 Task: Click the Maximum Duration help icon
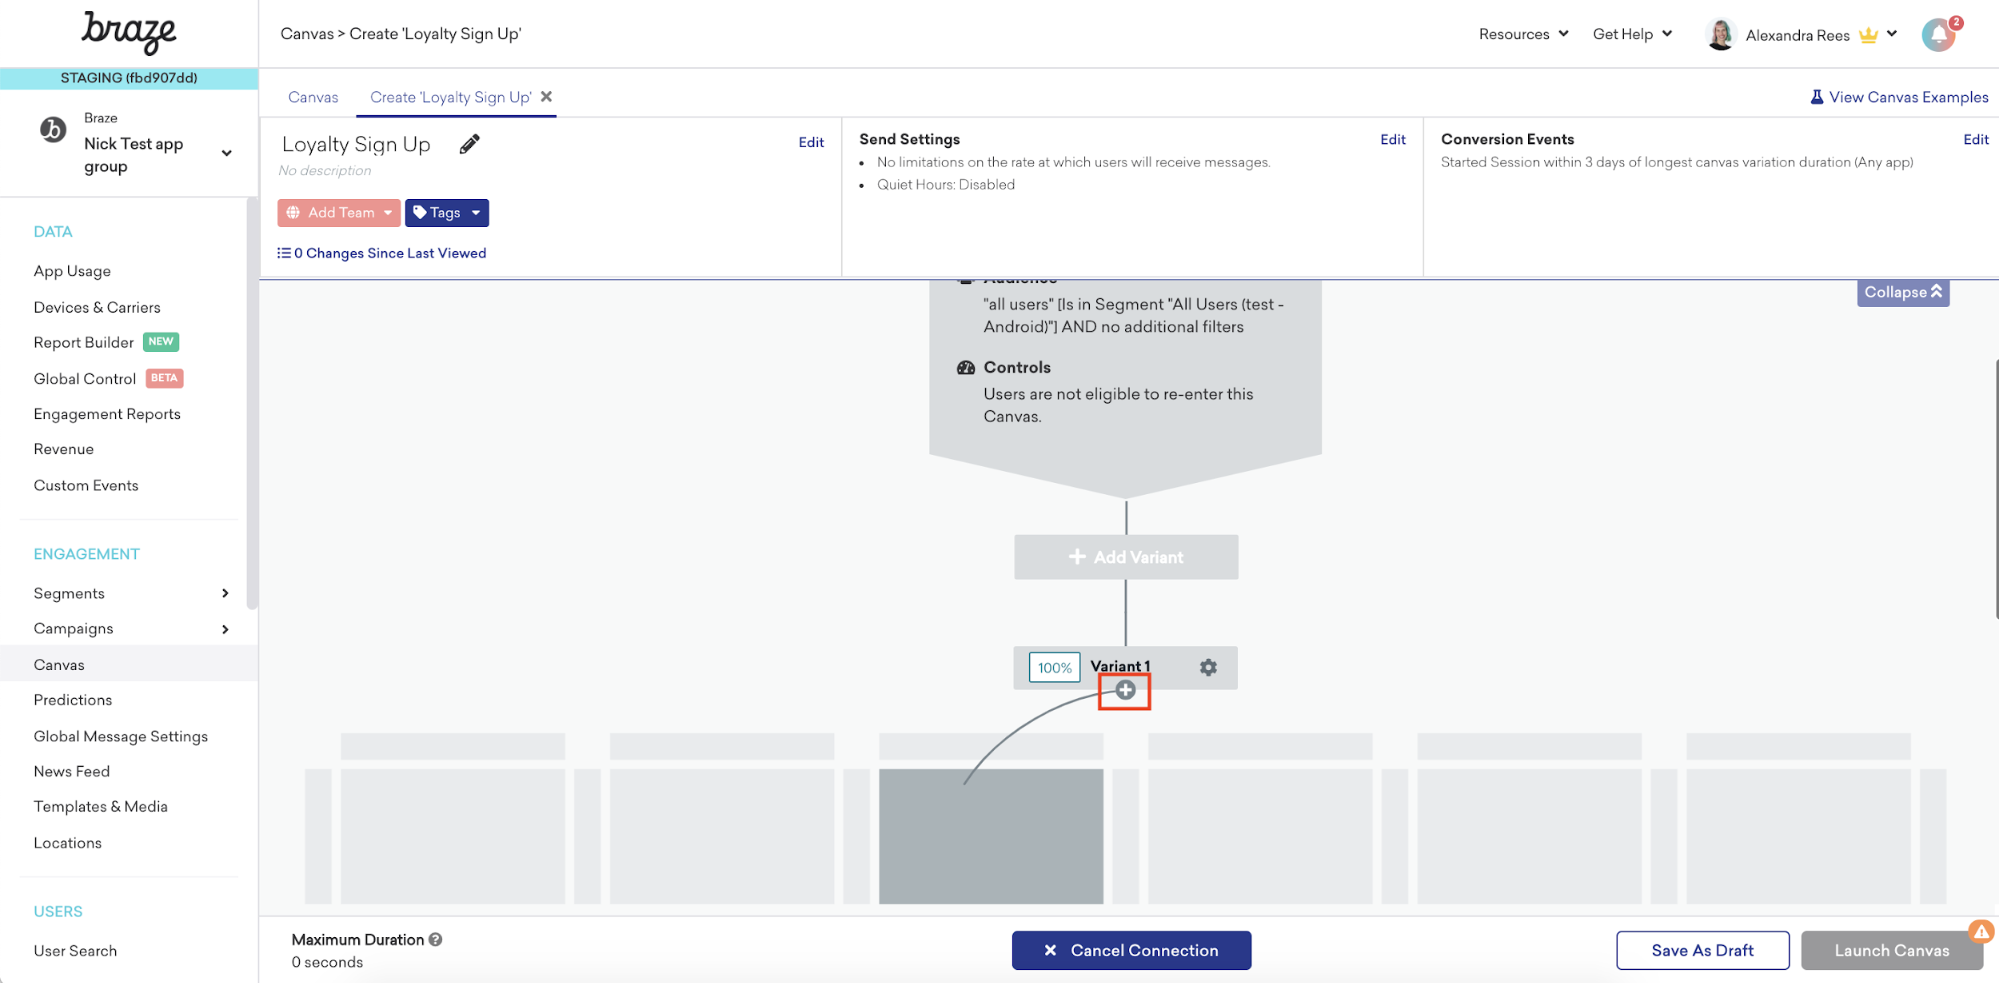pyautogui.click(x=436, y=939)
